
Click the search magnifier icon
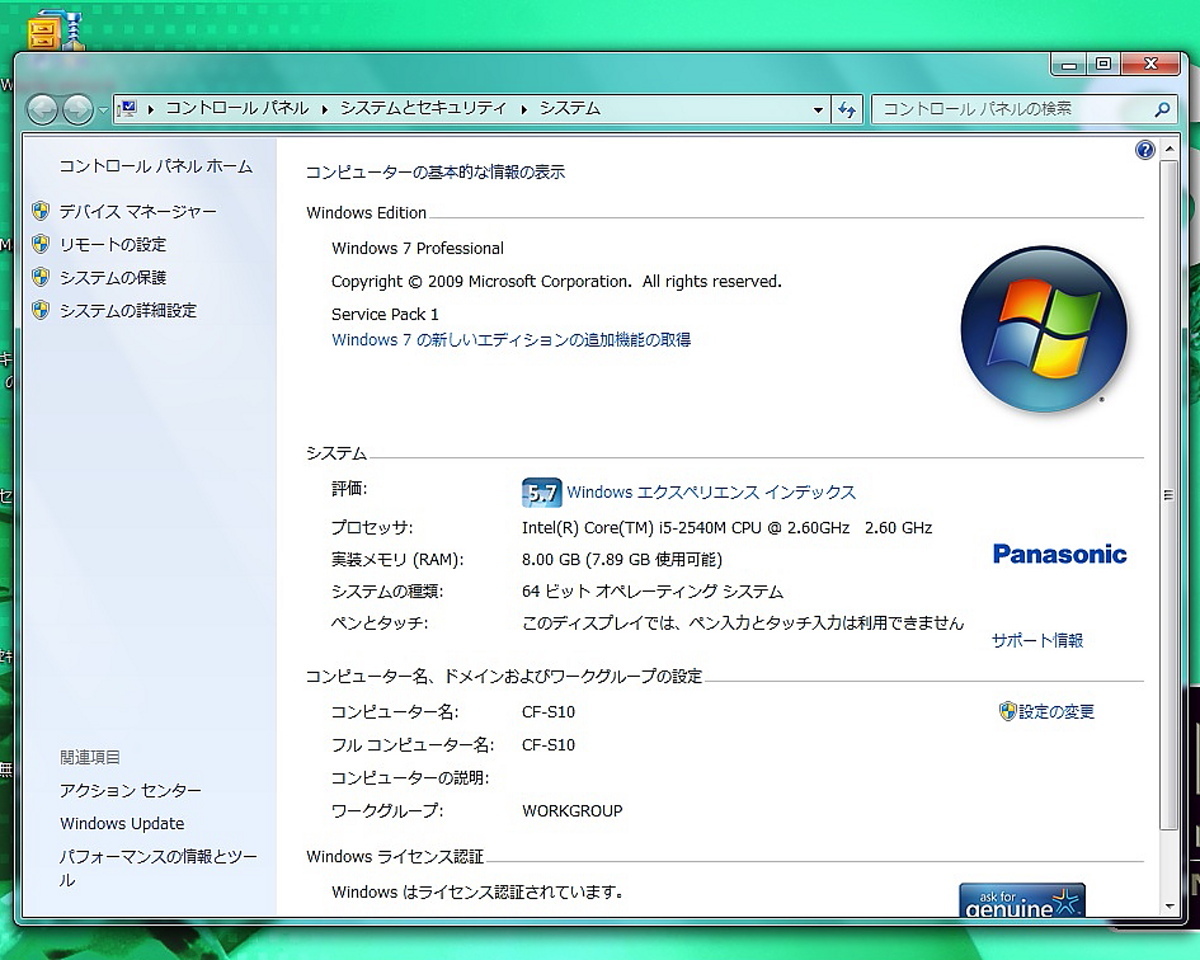click(1162, 109)
